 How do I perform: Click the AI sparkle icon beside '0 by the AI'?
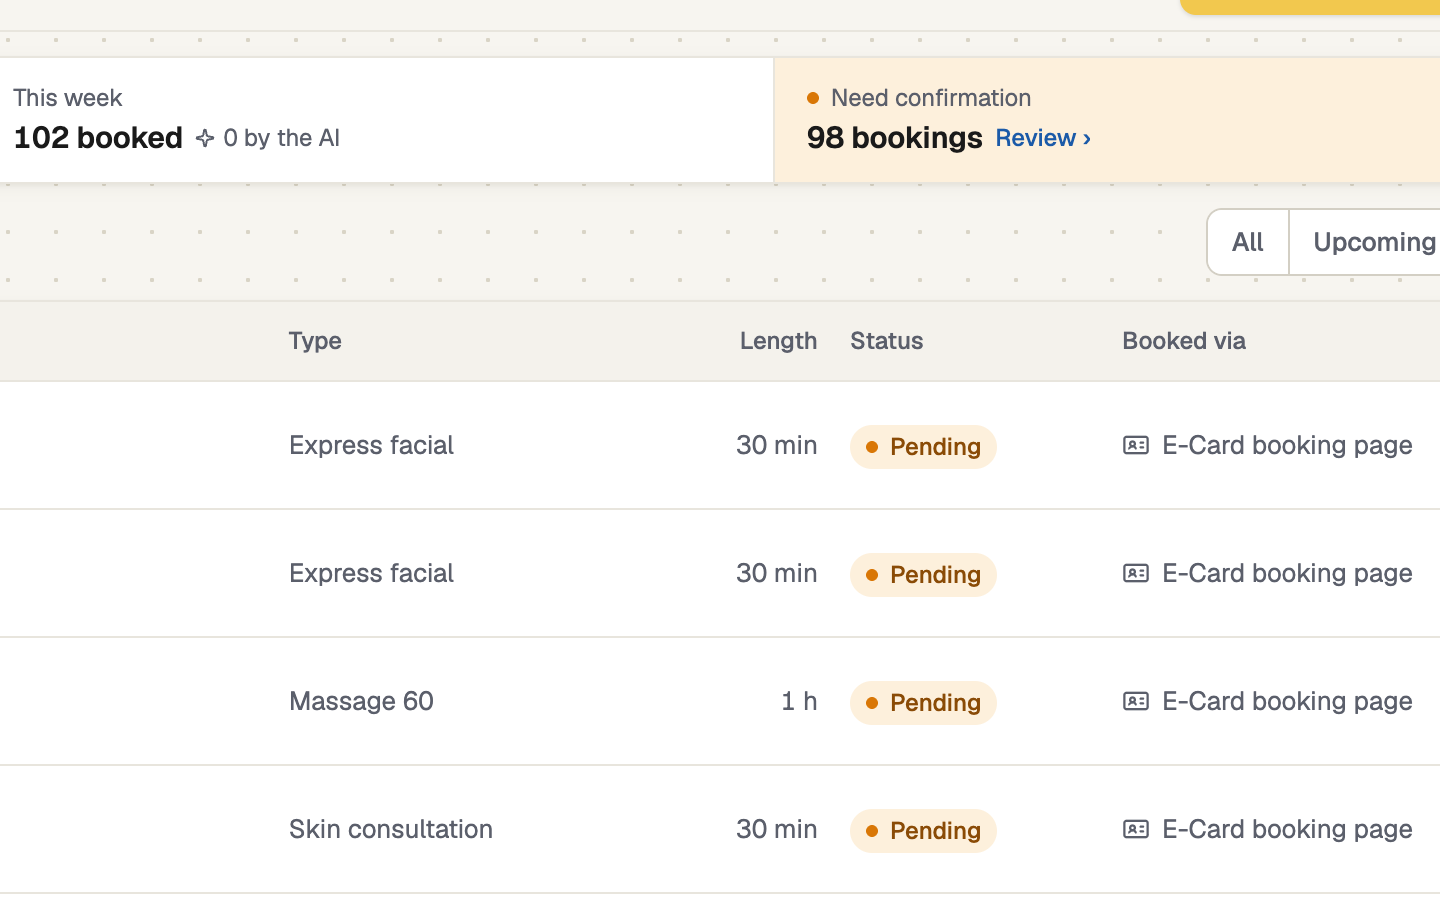(205, 138)
